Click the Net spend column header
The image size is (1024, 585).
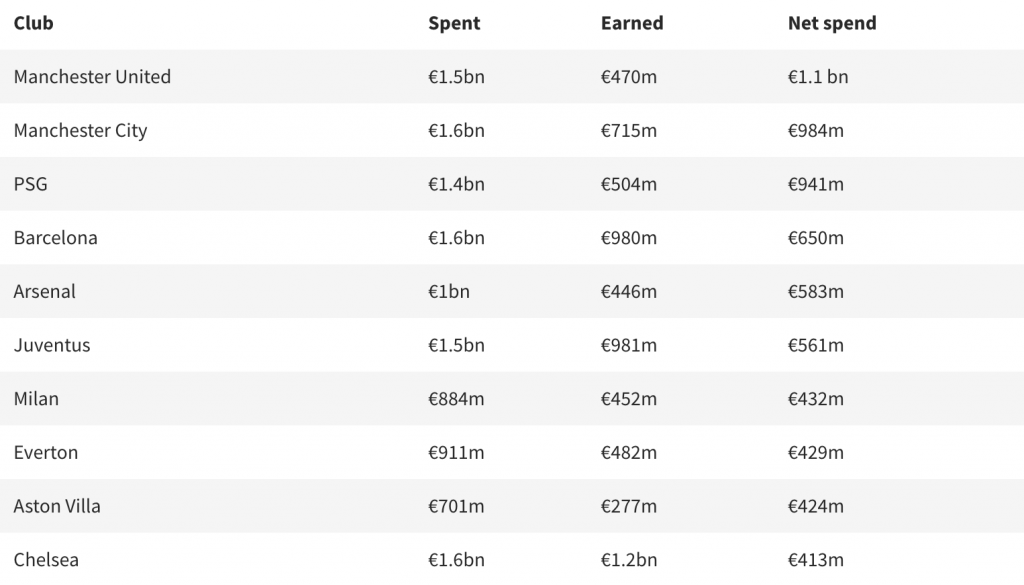(x=832, y=23)
